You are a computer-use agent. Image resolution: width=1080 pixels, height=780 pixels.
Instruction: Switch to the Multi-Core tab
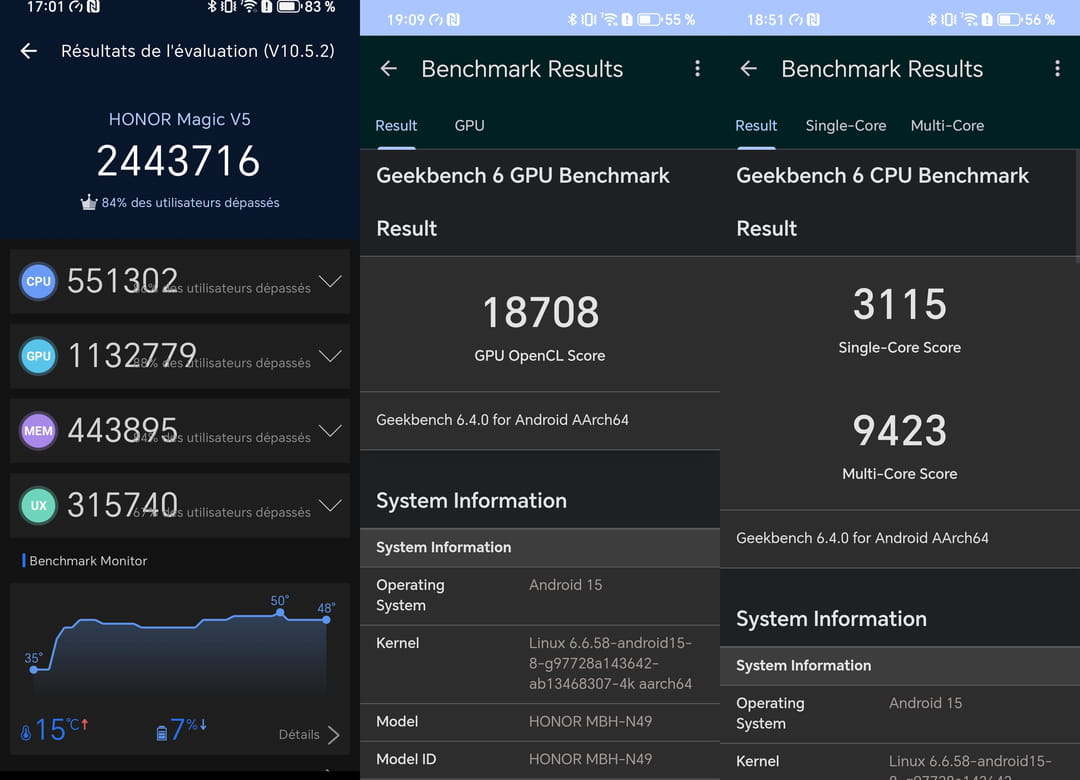[947, 126]
